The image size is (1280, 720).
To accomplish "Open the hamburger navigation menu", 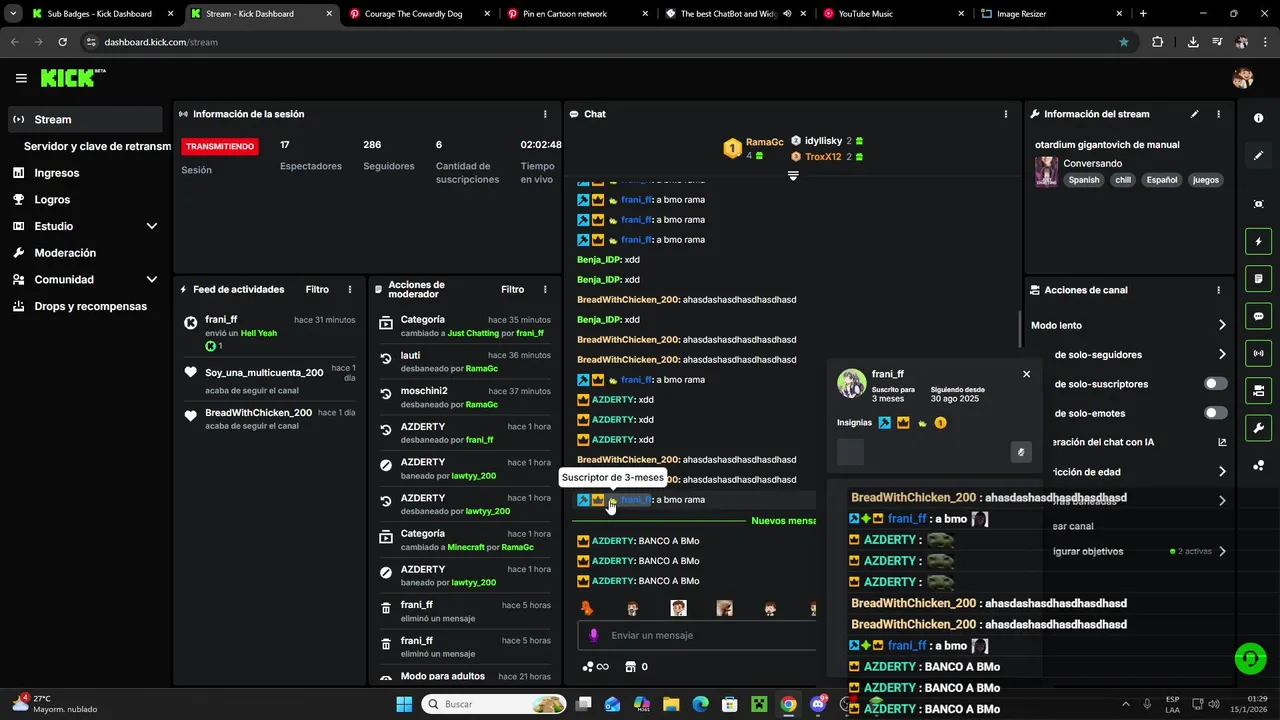I will coord(21,78).
